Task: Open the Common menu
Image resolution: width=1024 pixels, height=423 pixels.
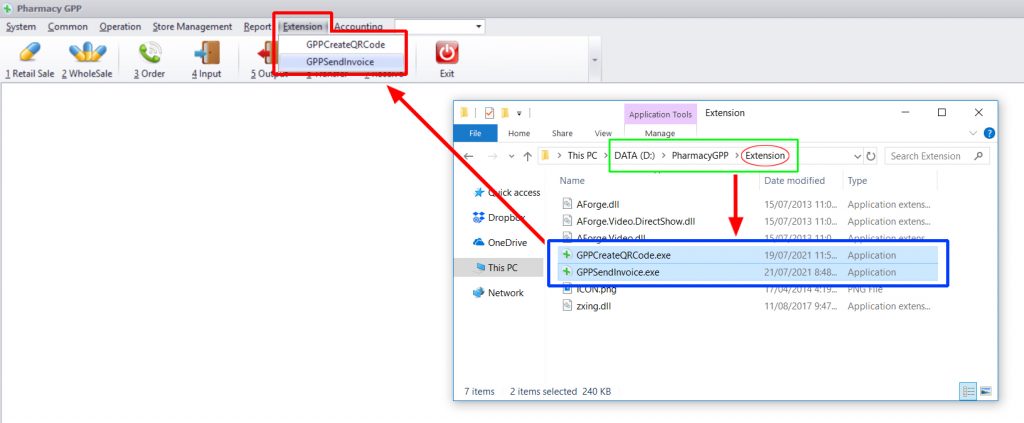Action: pyautogui.click(x=67, y=27)
